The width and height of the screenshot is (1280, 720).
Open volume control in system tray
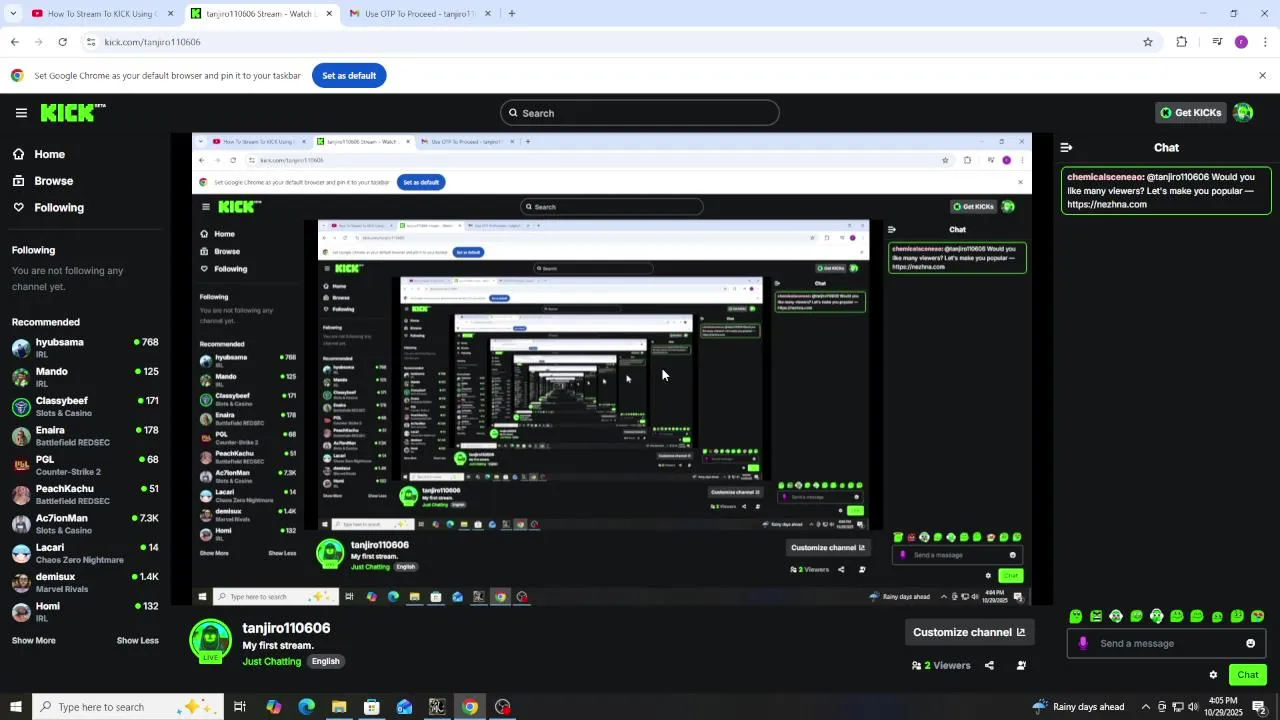click(1192, 707)
